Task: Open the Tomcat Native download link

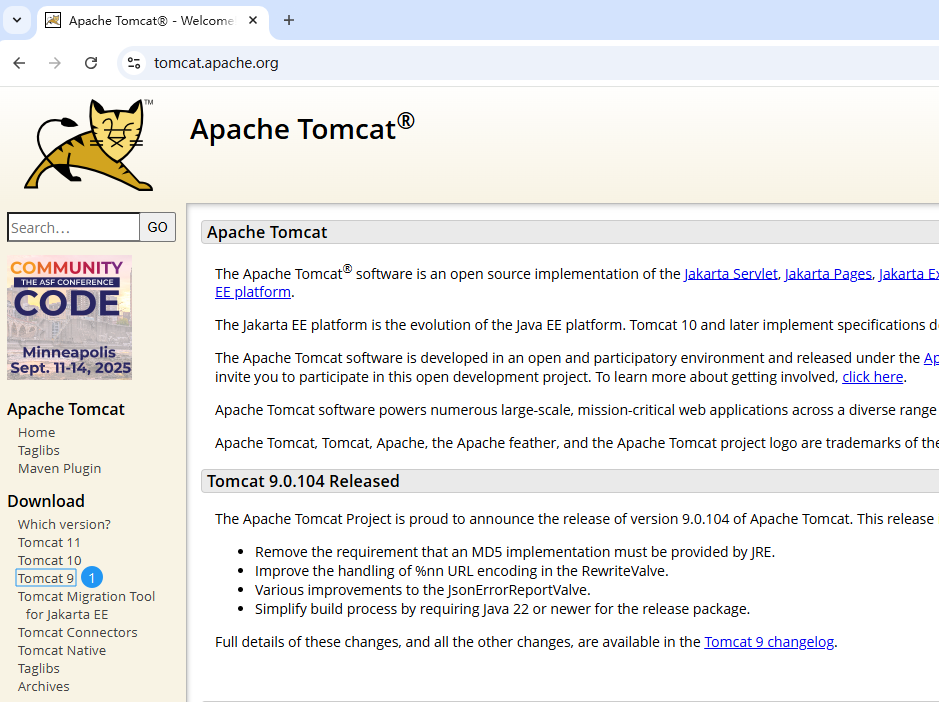Action: (x=62, y=650)
